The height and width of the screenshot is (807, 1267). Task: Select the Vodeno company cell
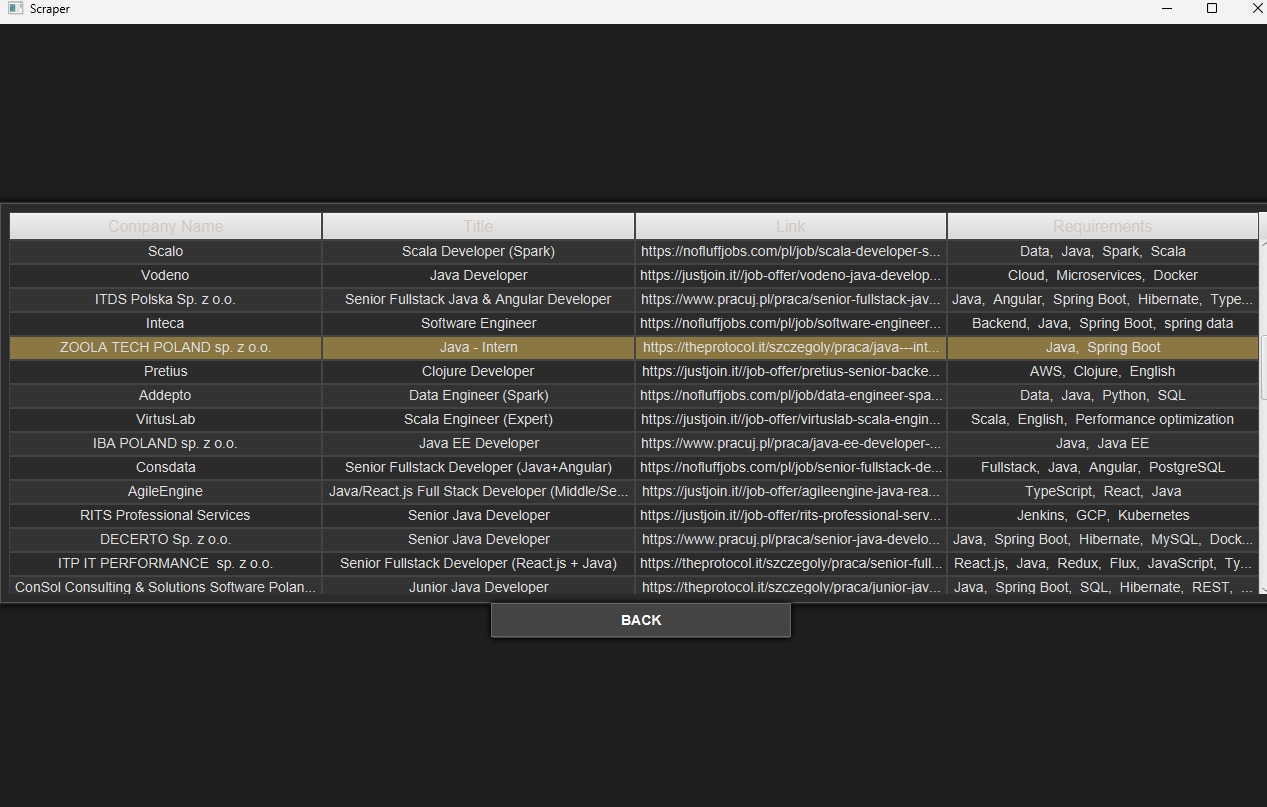pos(166,275)
